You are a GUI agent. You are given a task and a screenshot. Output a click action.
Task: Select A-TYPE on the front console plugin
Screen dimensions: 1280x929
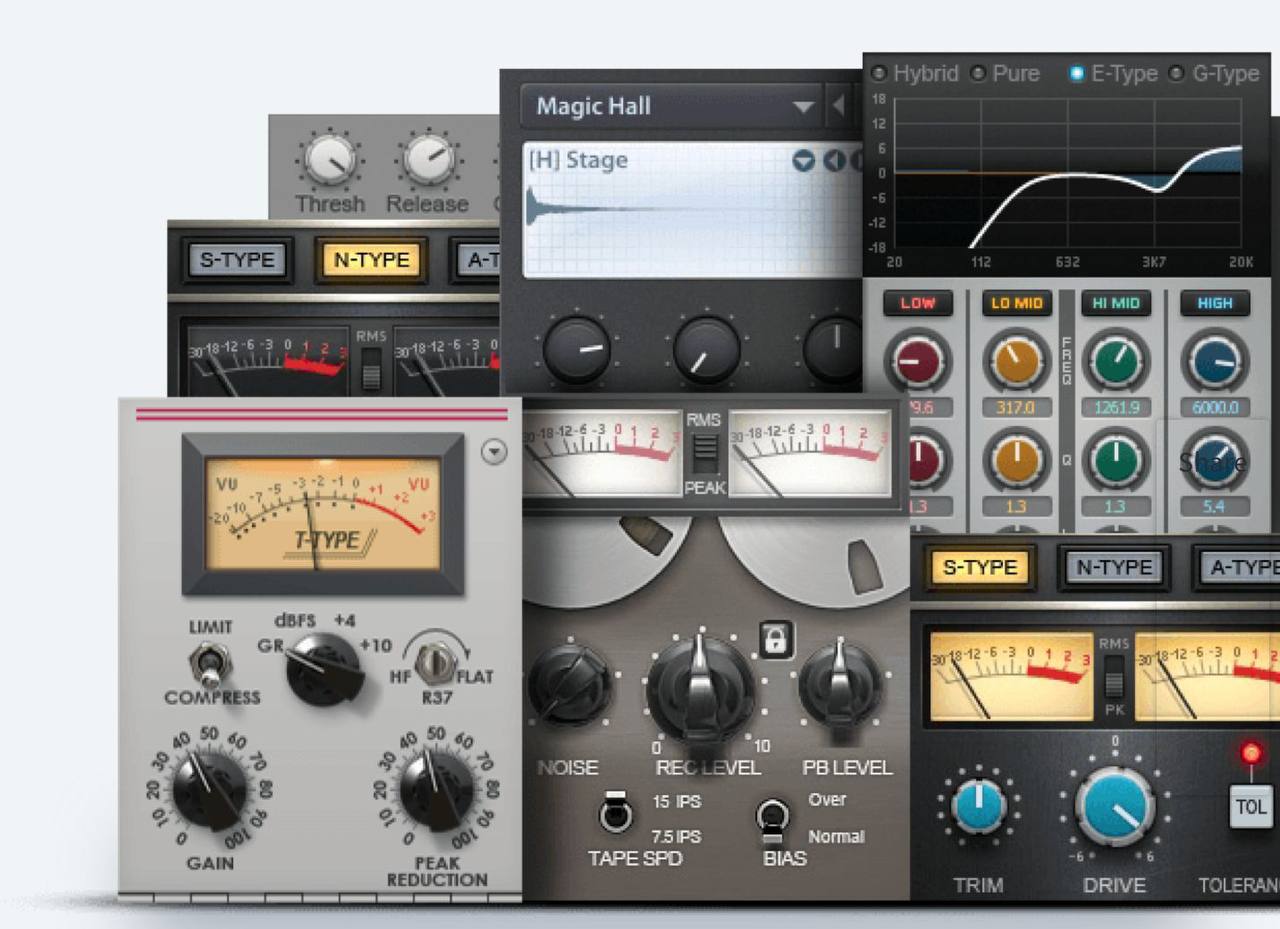pyautogui.click(x=1240, y=567)
